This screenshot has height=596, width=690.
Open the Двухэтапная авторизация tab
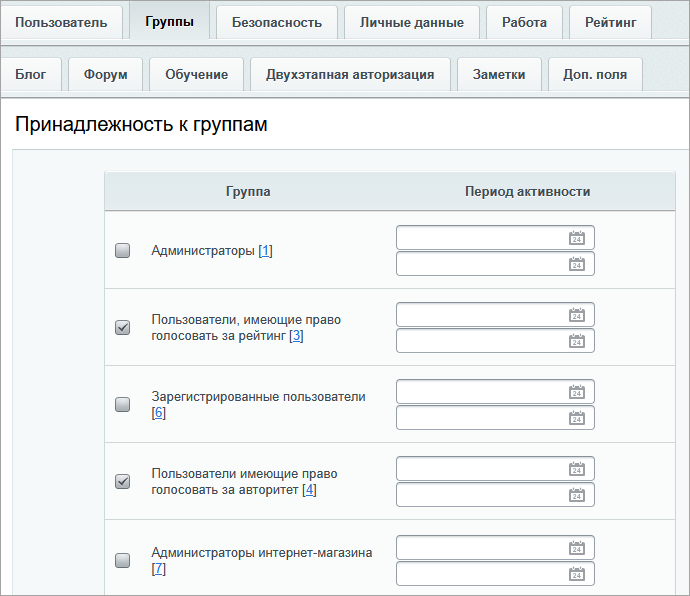point(350,74)
